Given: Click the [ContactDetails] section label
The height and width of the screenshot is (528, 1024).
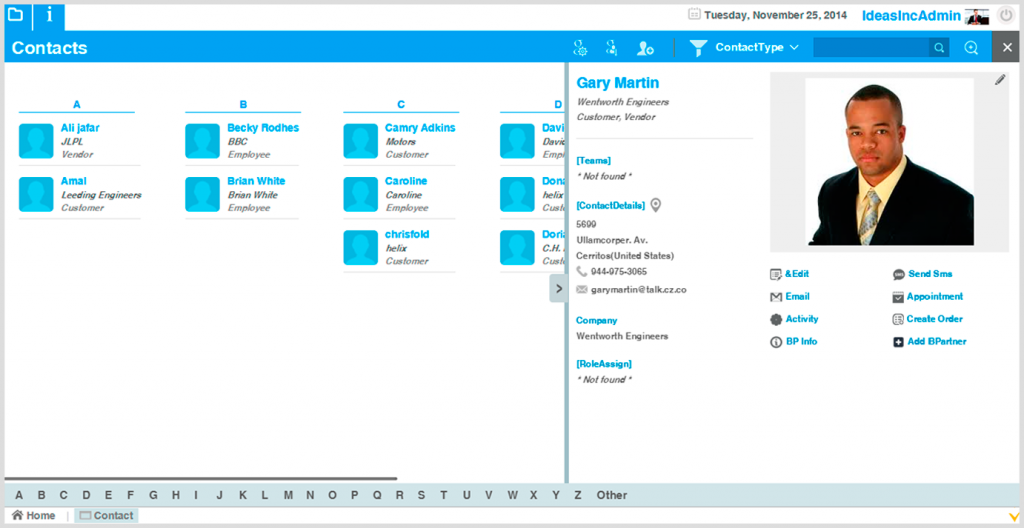Looking at the screenshot, I should point(611,205).
